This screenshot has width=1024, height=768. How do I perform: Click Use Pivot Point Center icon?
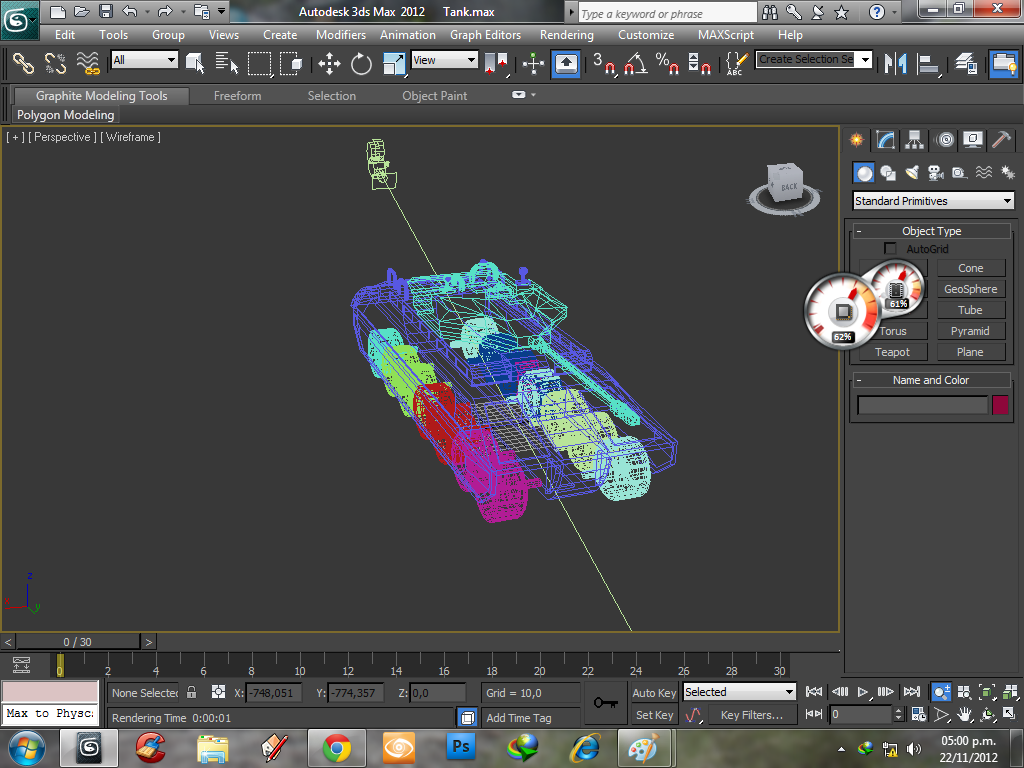tap(496, 63)
